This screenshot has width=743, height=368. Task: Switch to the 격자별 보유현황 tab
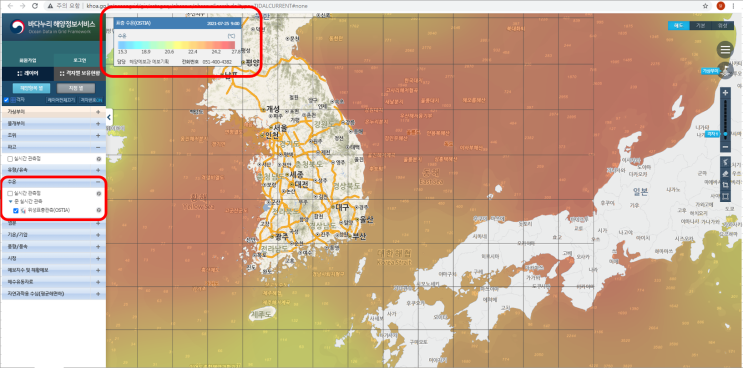[x=80, y=74]
